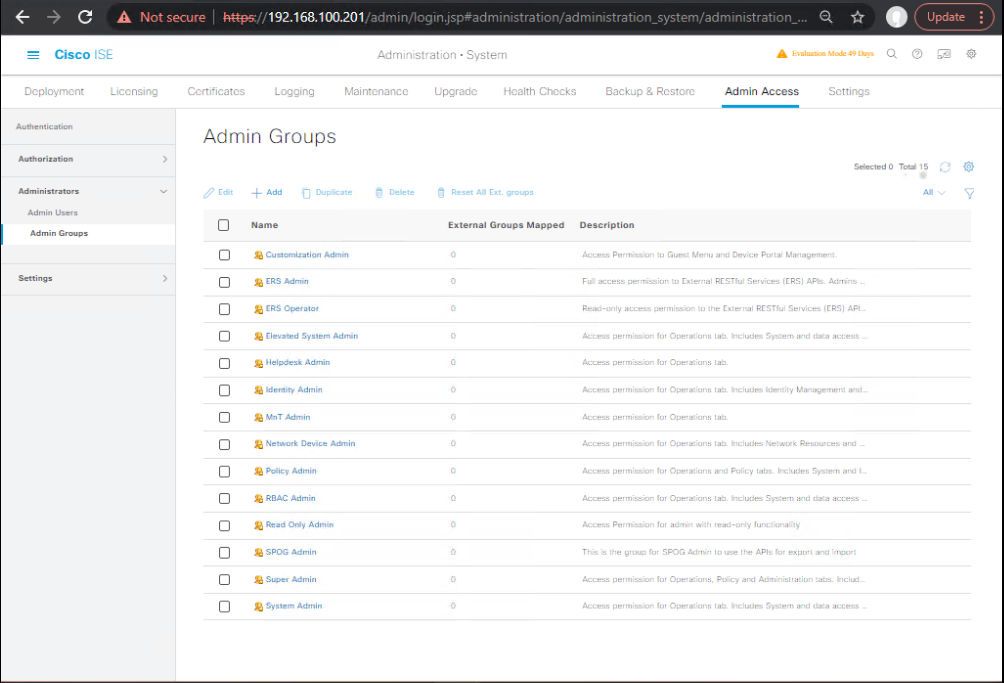The height and width of the screenshot is (683, 1004).
Task: Open the Upgrade tab
Action: 456,92
